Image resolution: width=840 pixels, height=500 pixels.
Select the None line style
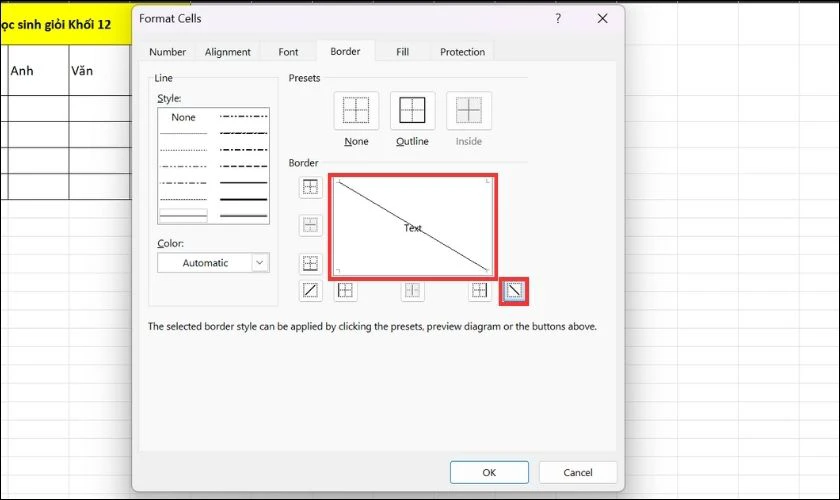(x=183, y=117)
